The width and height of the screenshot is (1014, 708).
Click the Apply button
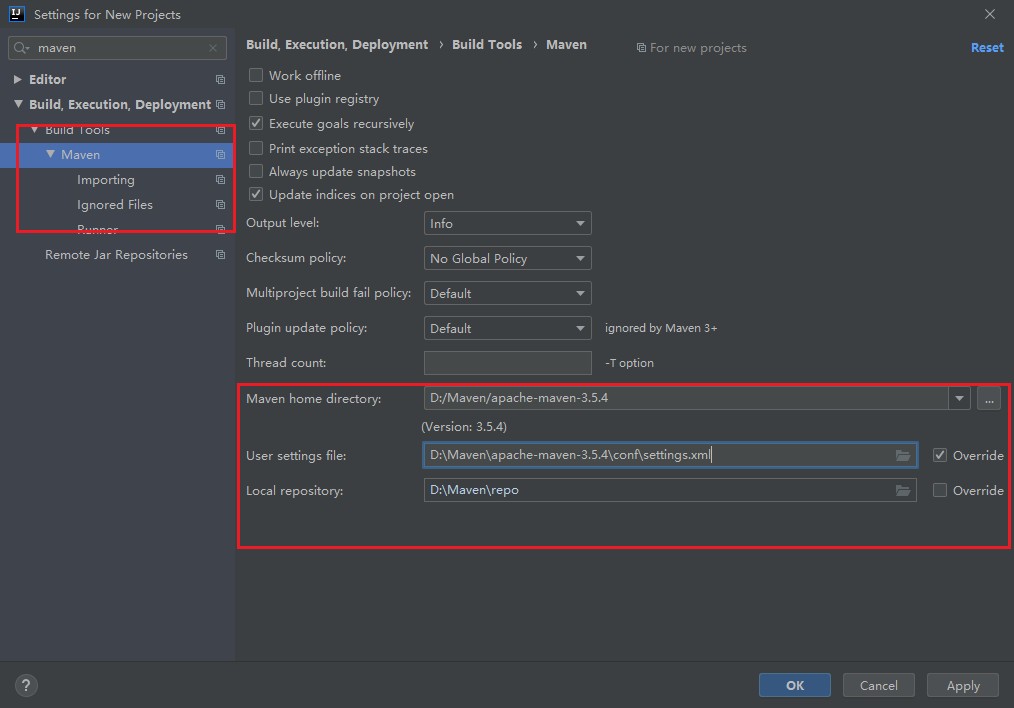point(963,685)
